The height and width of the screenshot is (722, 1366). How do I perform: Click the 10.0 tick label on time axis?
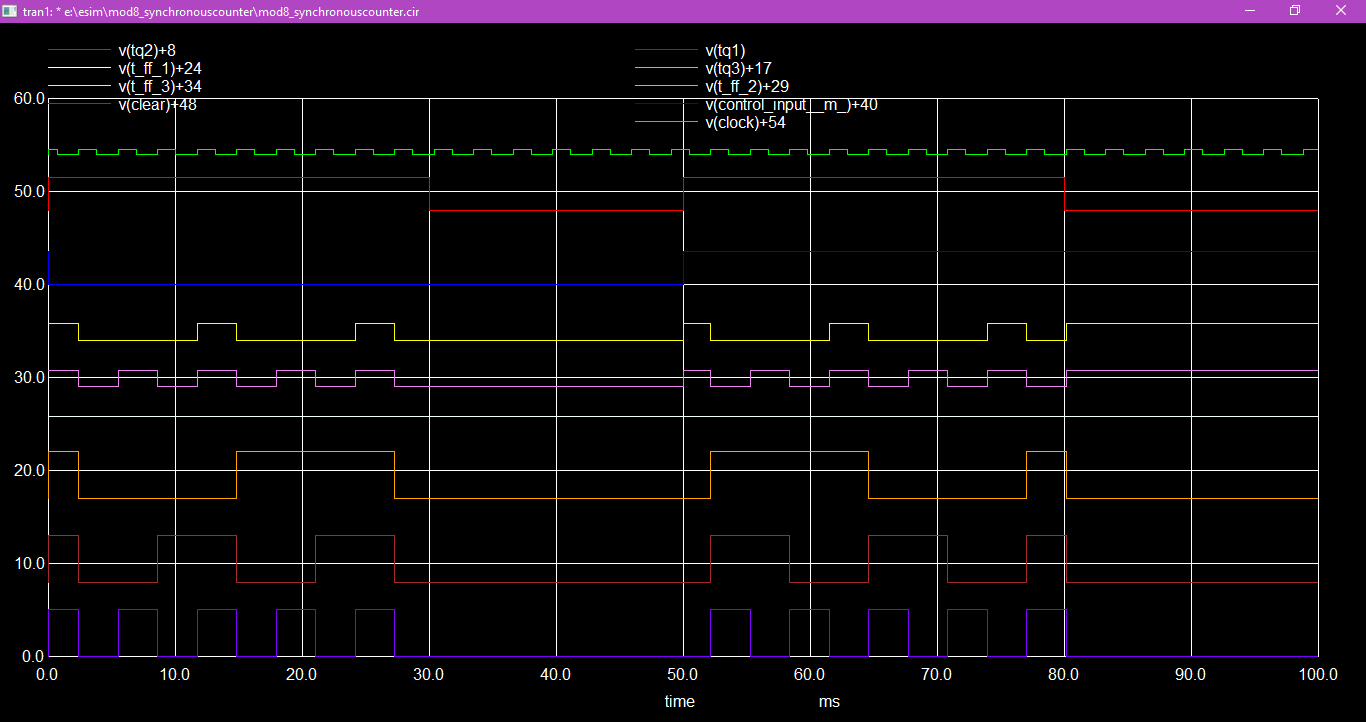pos(174,675)
